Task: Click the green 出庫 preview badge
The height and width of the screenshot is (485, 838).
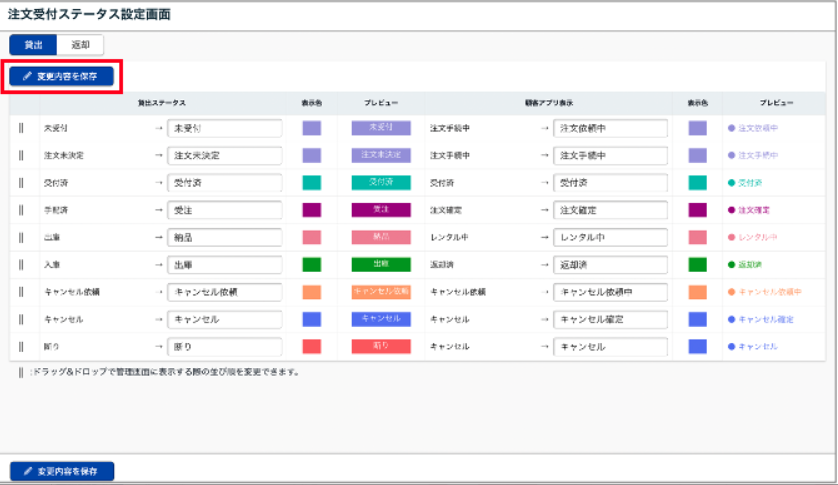Action: (x=381, y=265)
